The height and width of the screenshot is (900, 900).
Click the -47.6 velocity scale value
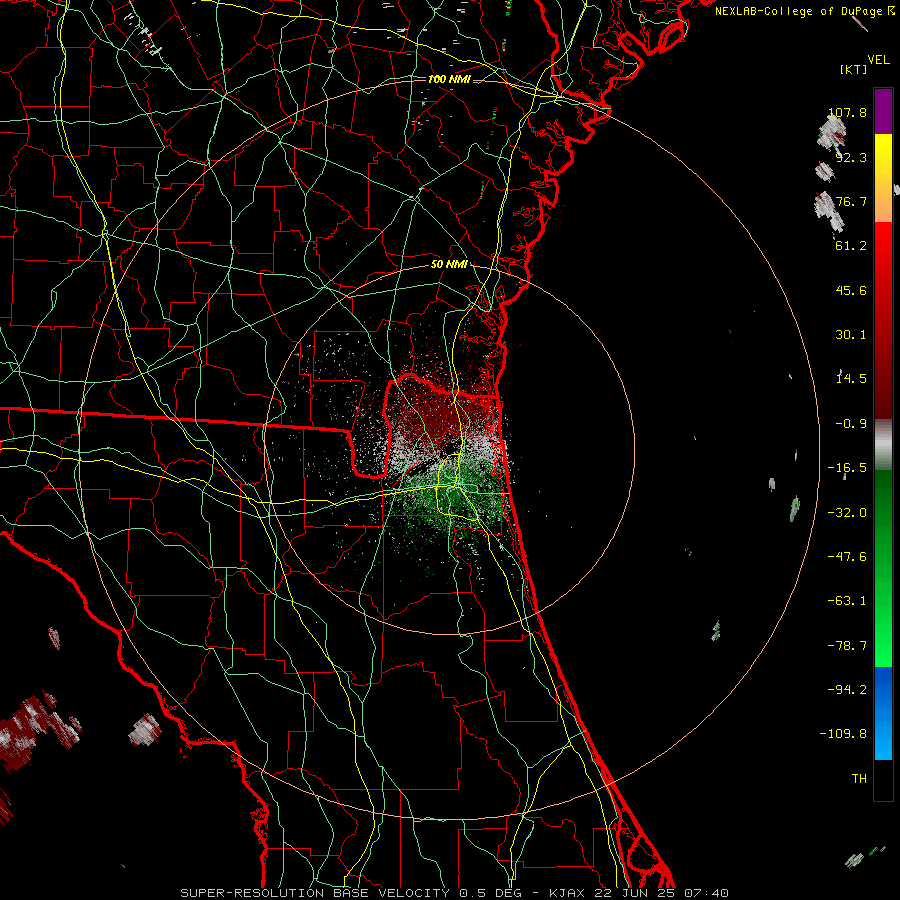click(x=847, y=557)
